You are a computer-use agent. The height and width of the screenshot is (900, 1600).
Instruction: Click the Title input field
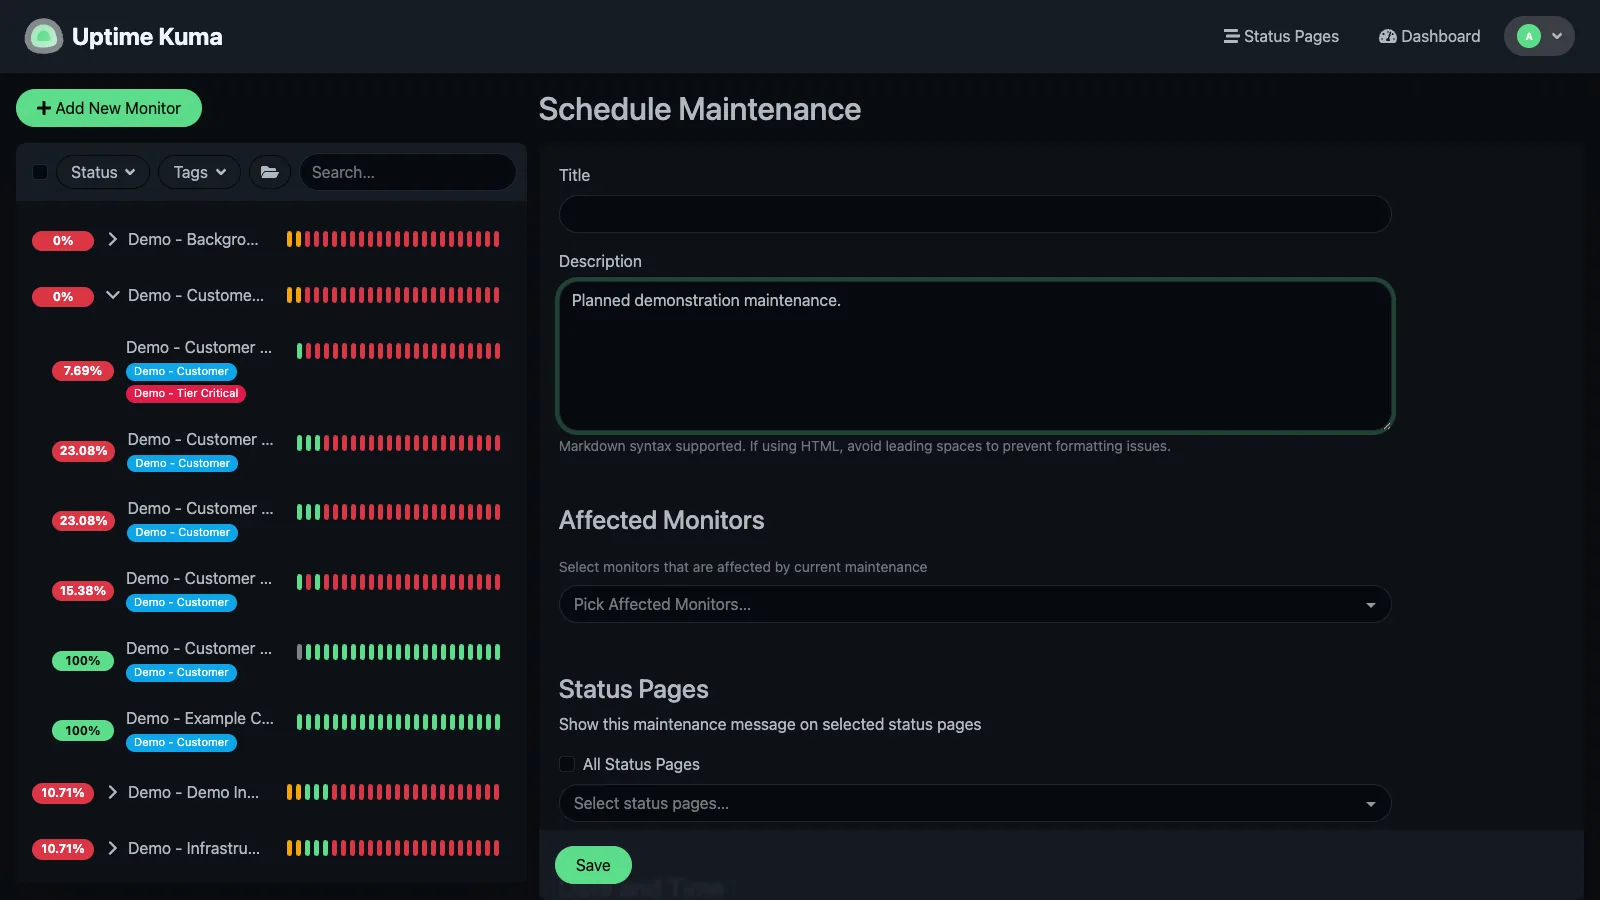(975, 214)
